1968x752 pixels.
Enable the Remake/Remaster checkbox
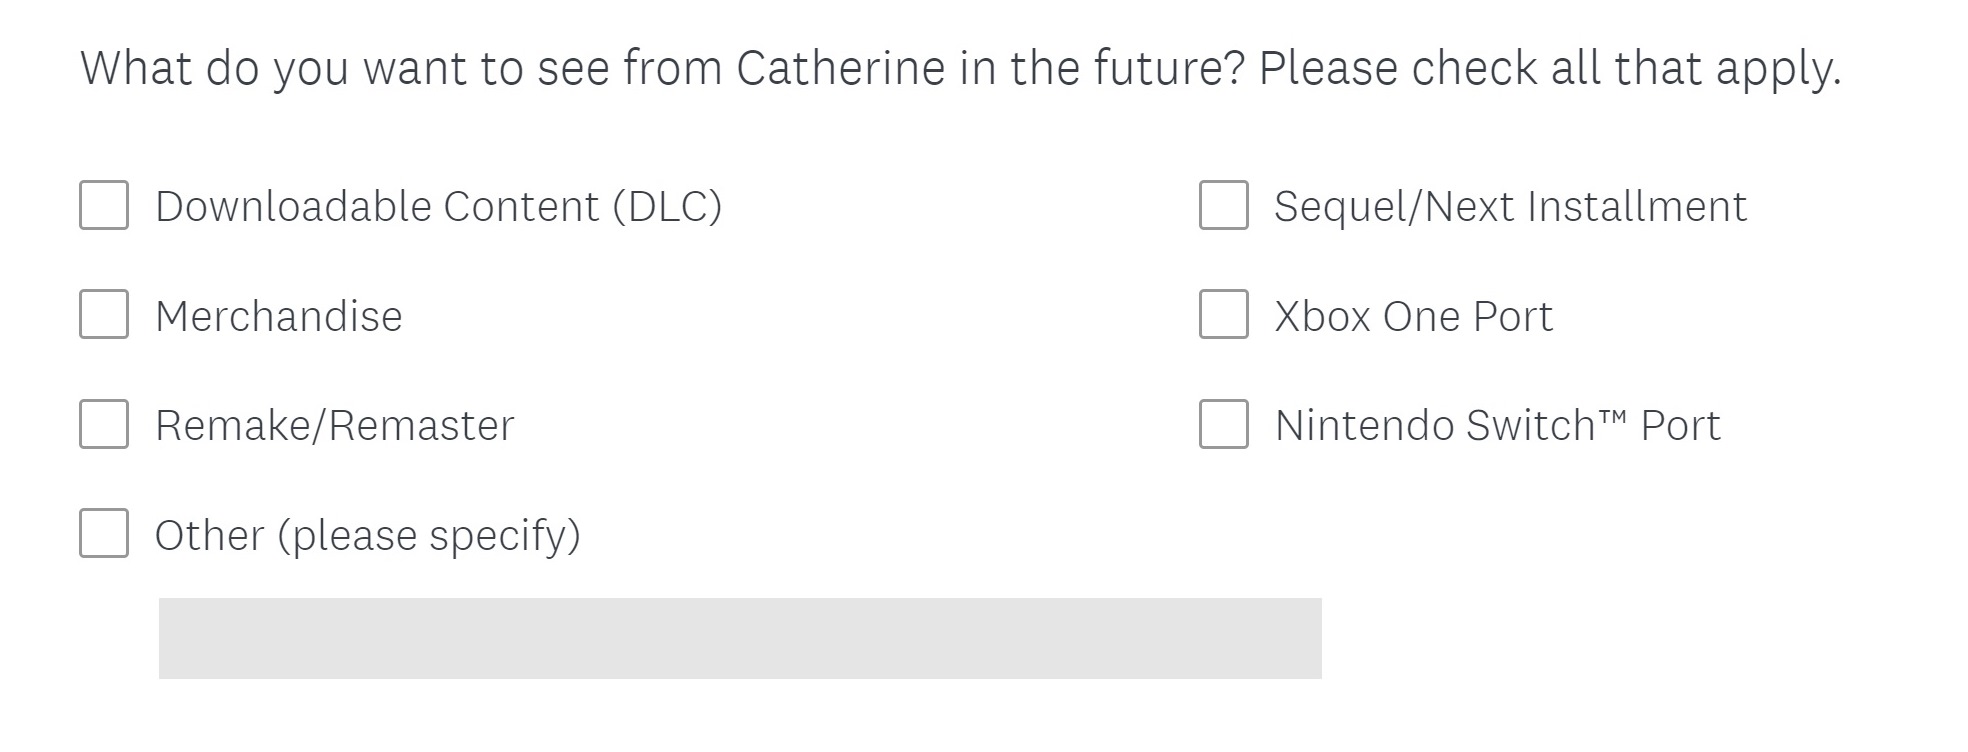tap(104, 424)
